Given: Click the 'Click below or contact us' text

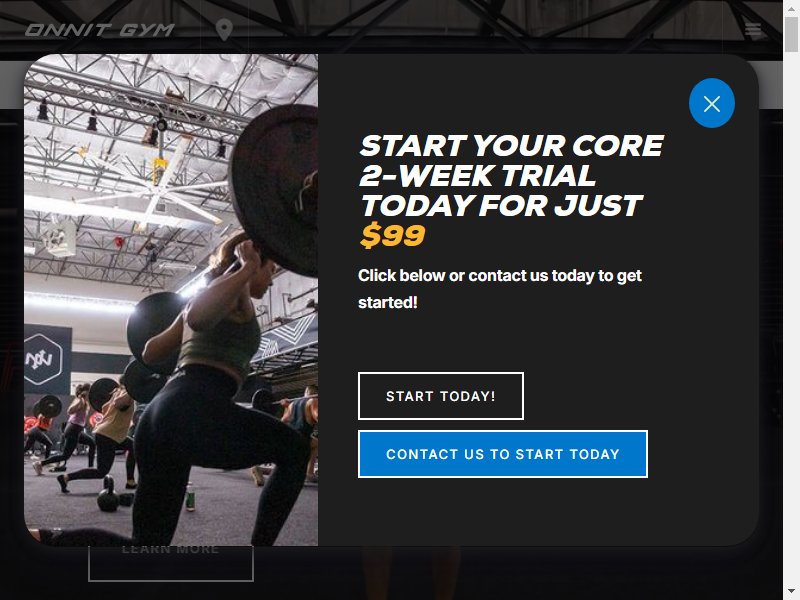Looking at the screenshot, I should (499, 289).
